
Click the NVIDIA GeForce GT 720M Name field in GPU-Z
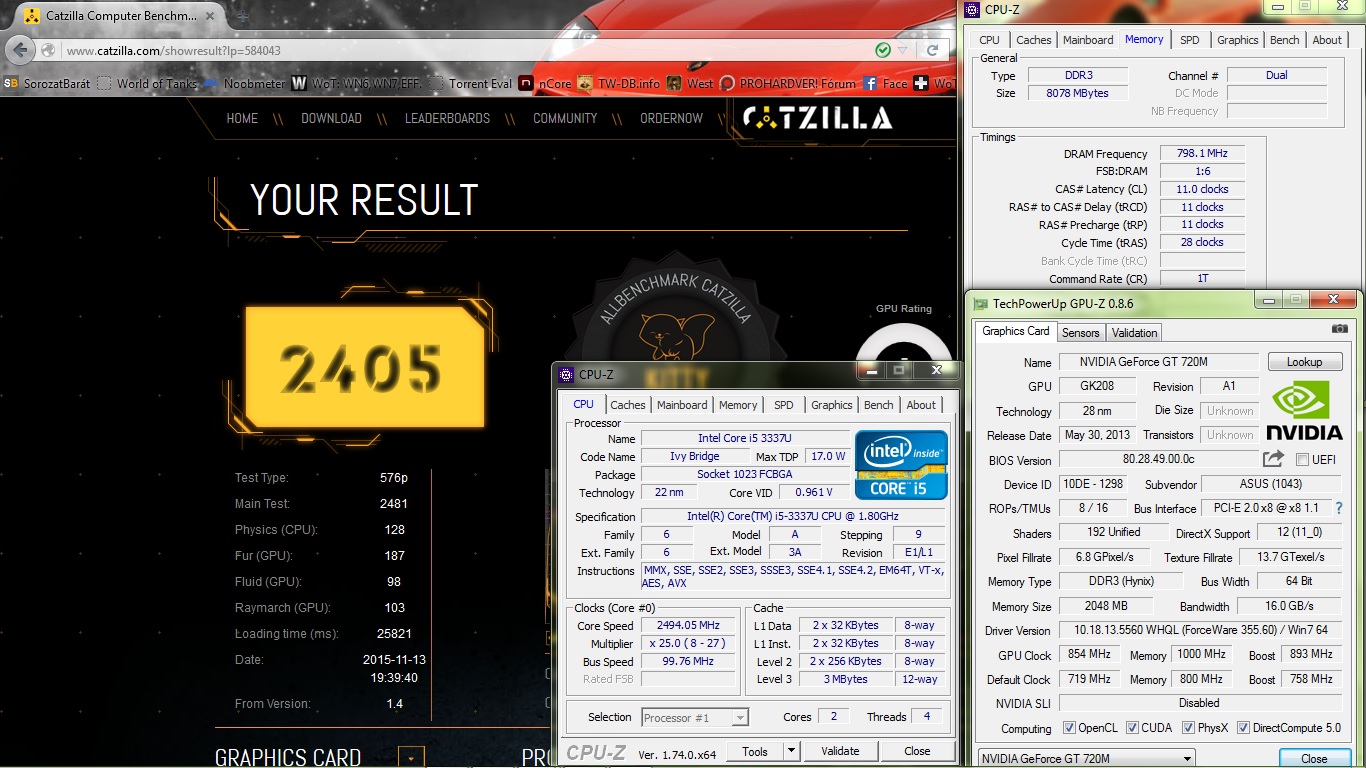pyautogui.click(x=1158, y=362)
